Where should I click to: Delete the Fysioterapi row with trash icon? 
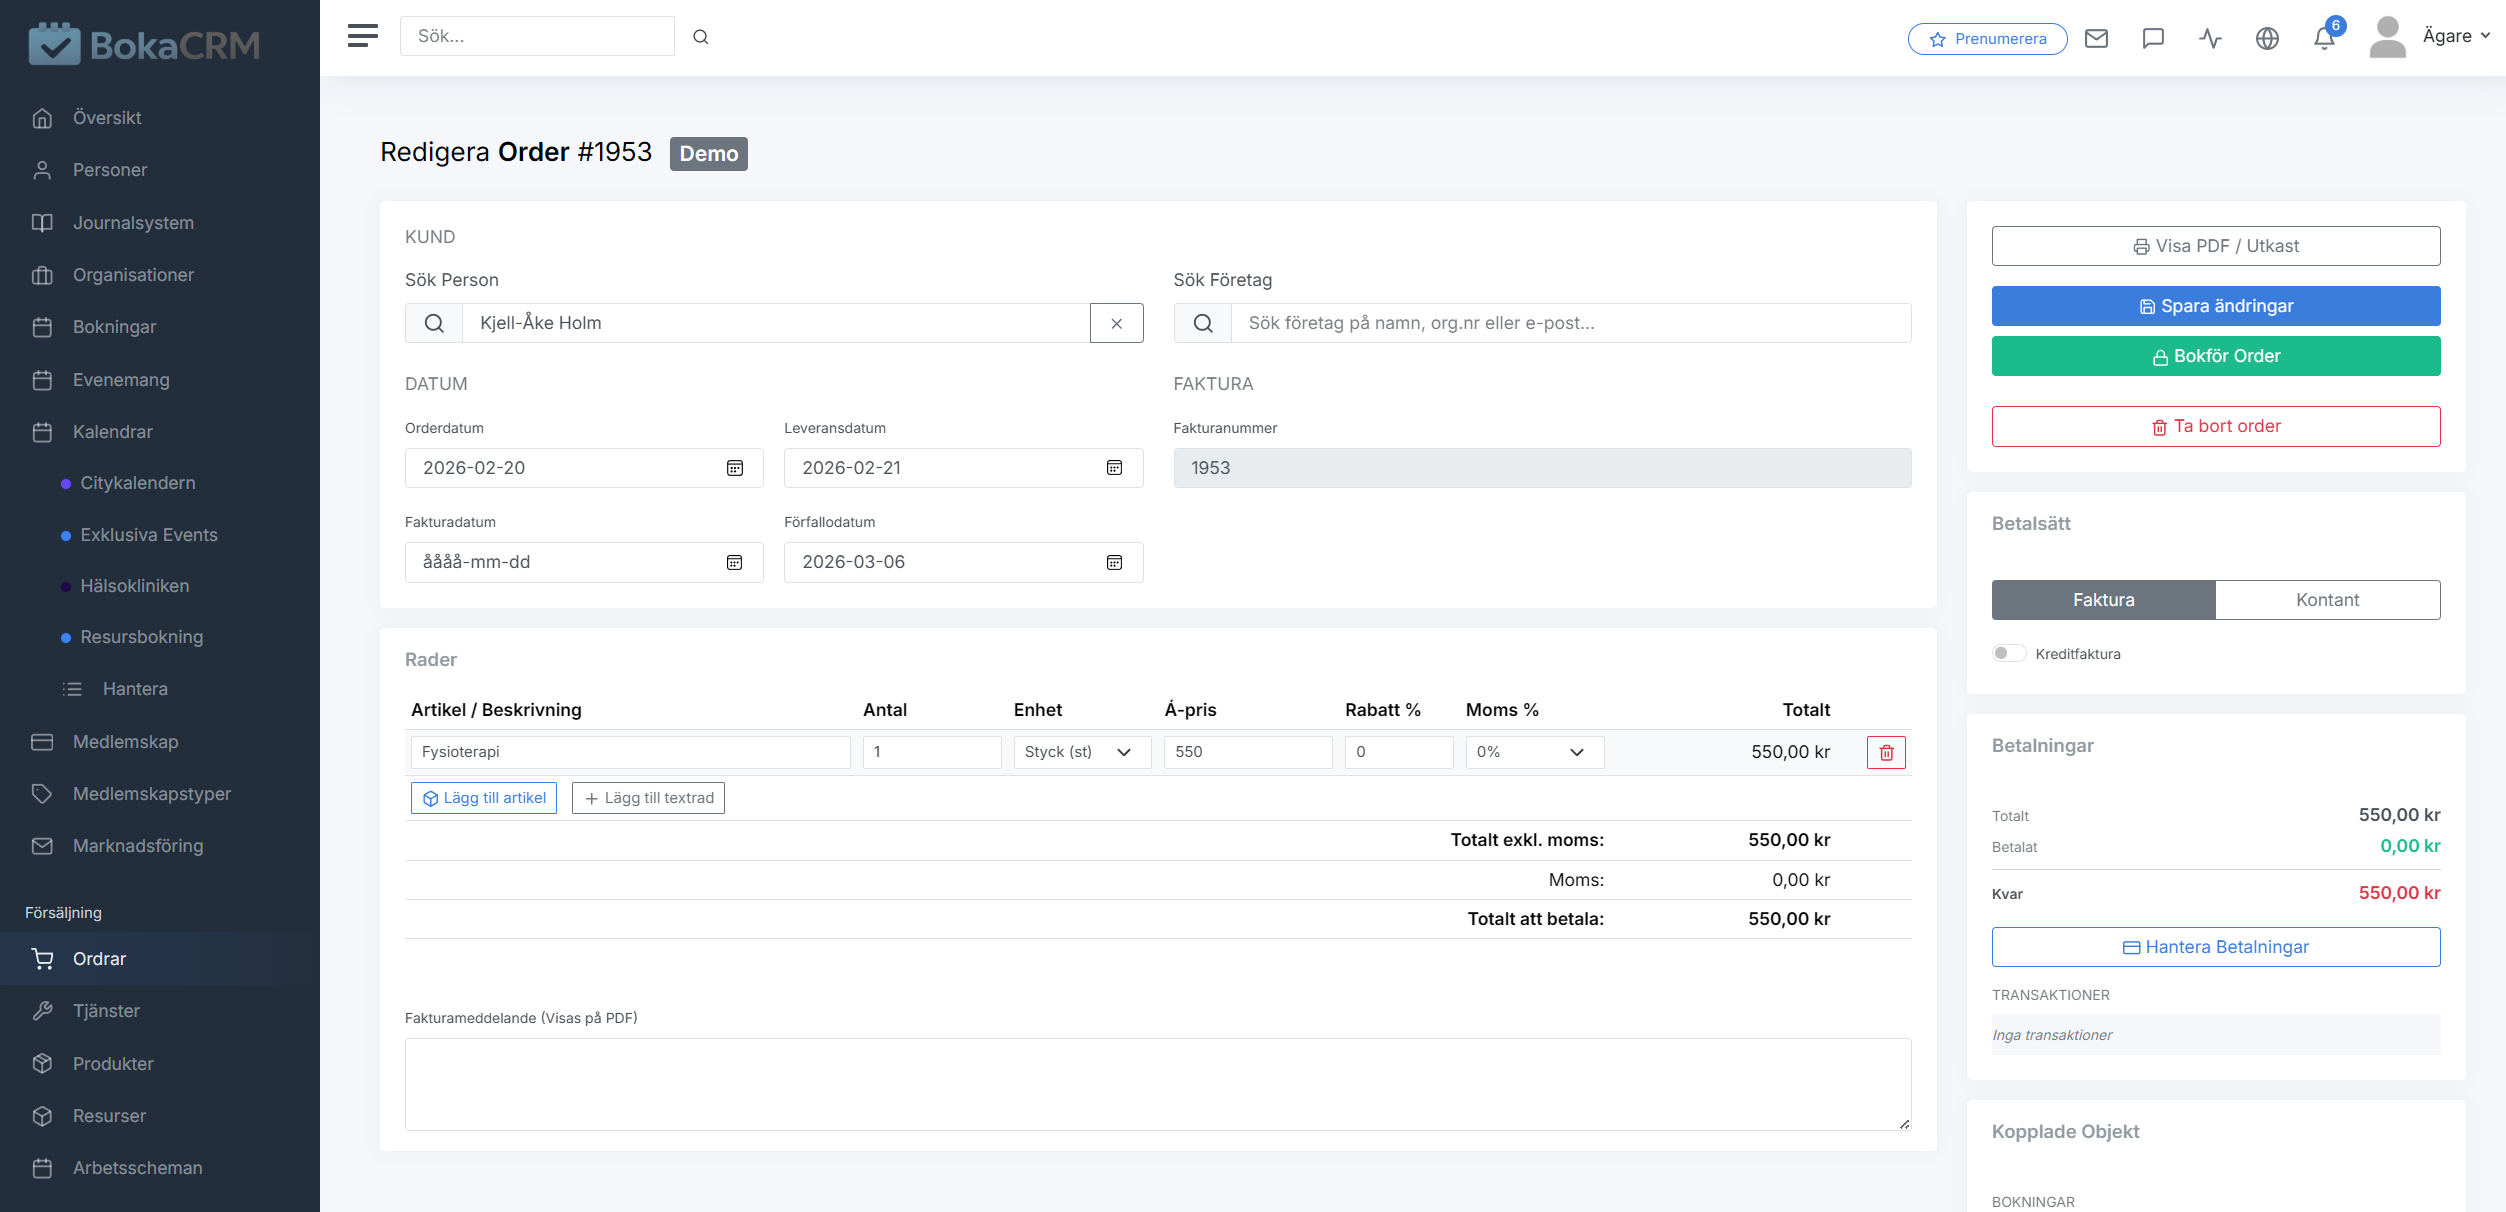click(1886, 752)
